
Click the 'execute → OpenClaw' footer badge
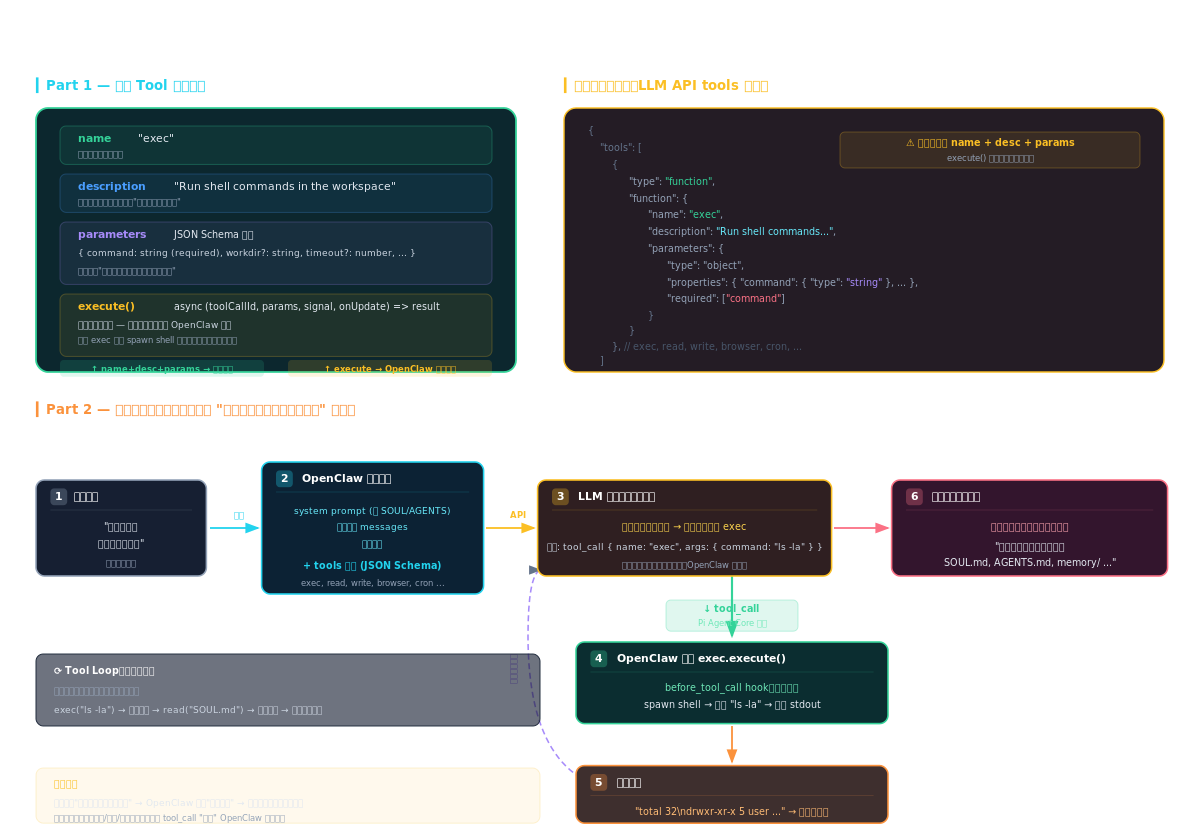390,369
